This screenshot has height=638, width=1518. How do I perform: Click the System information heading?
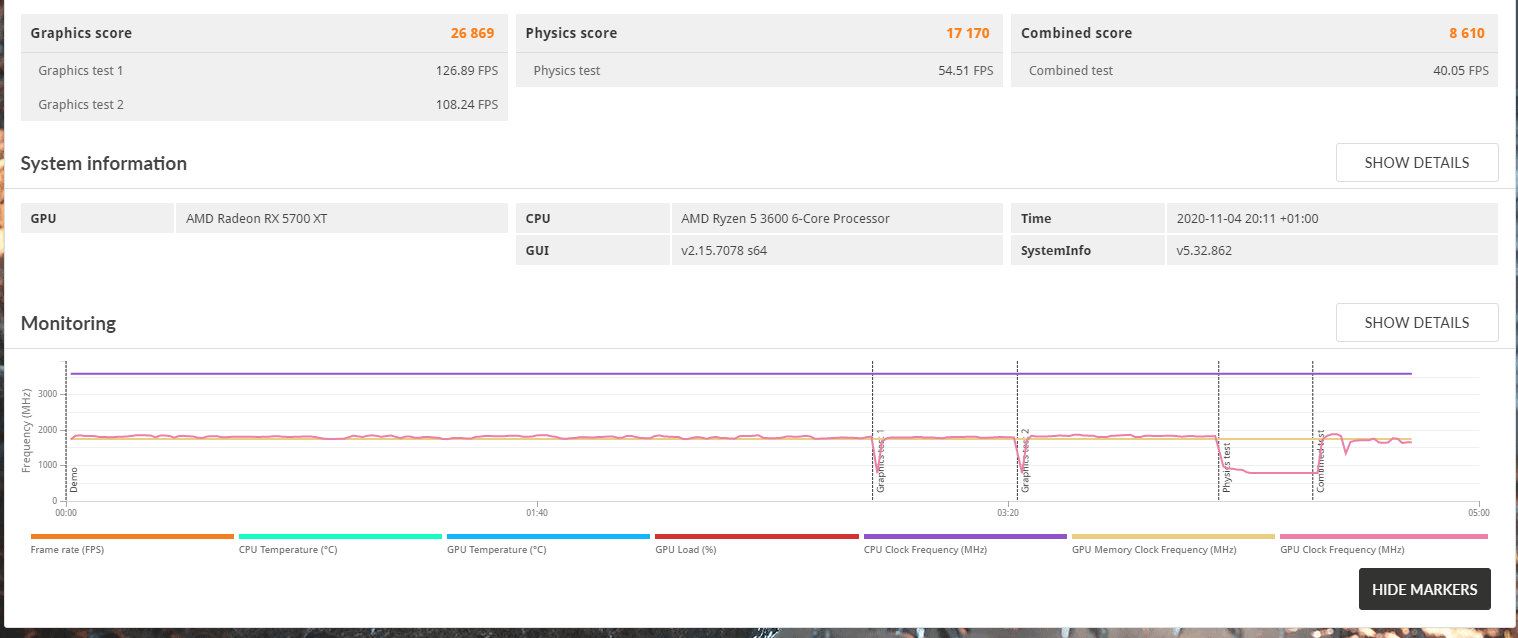[104, 163]
